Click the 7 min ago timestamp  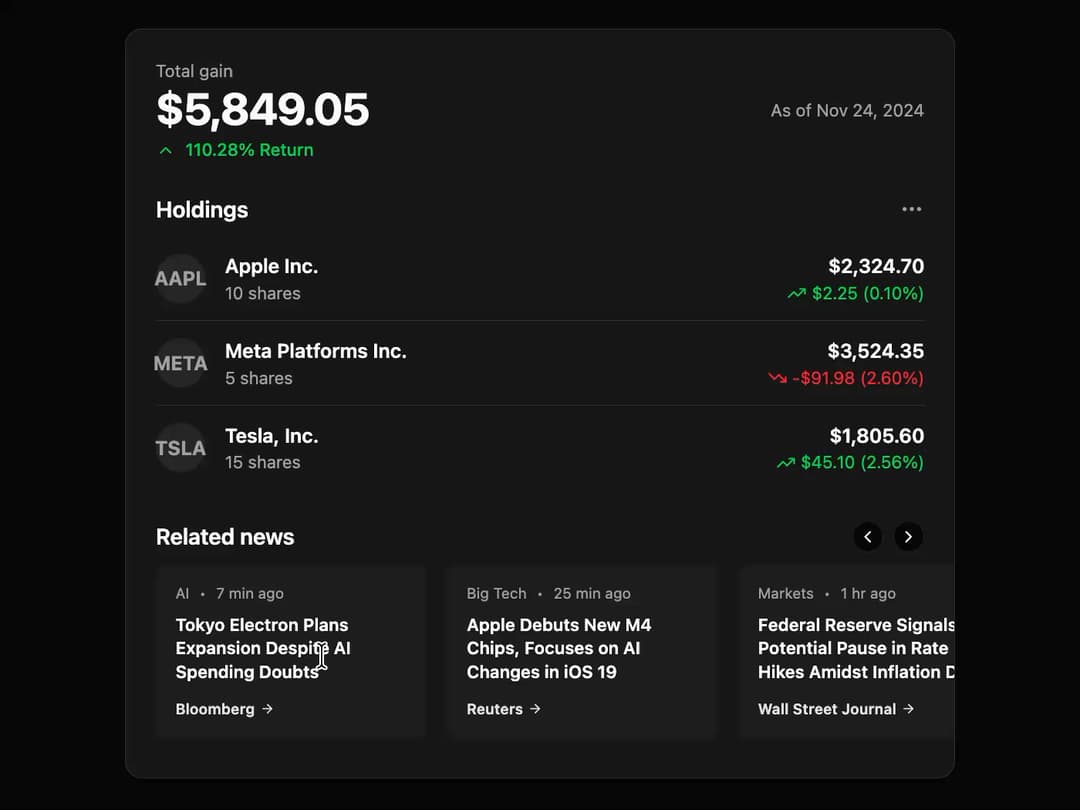click(249, 594)
